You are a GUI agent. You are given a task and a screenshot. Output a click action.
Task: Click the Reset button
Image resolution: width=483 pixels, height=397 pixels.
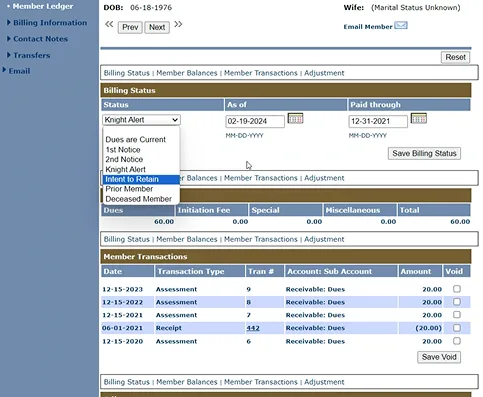click(x=455, y=57)
